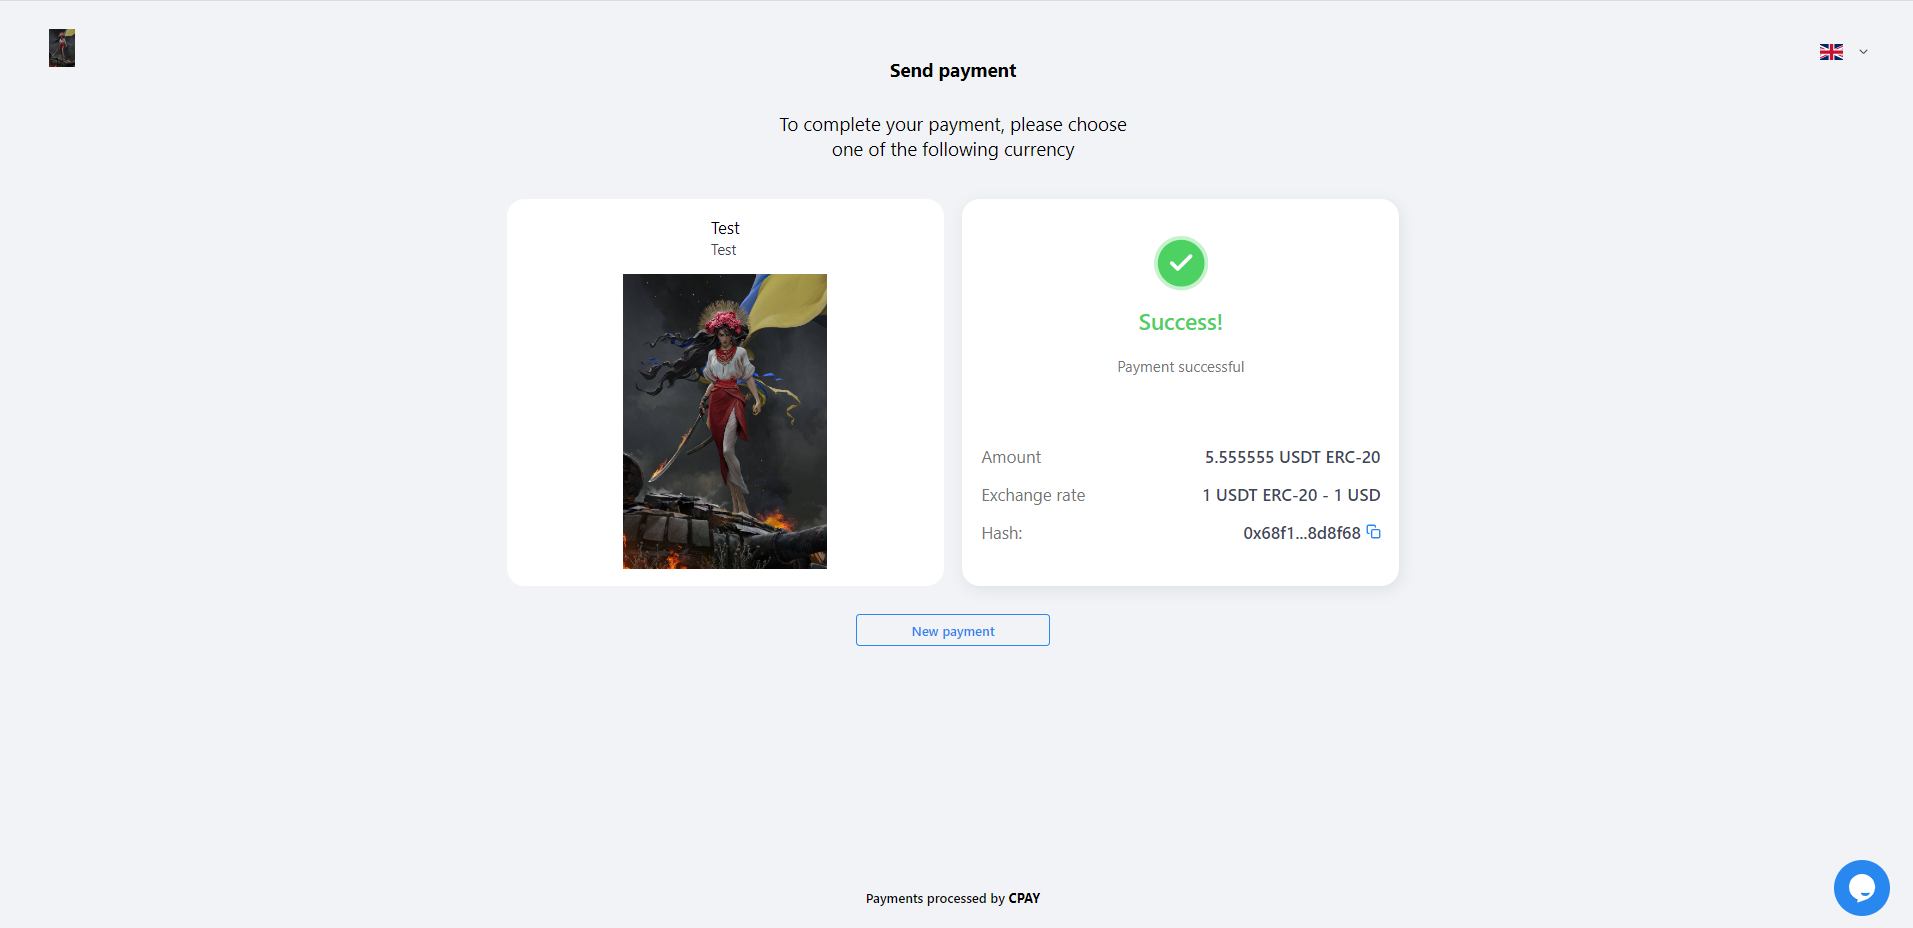The width and height of the screenshot is (1913, 928).
Task: Click the Send payment heading
Action: (x=953, y=71)
